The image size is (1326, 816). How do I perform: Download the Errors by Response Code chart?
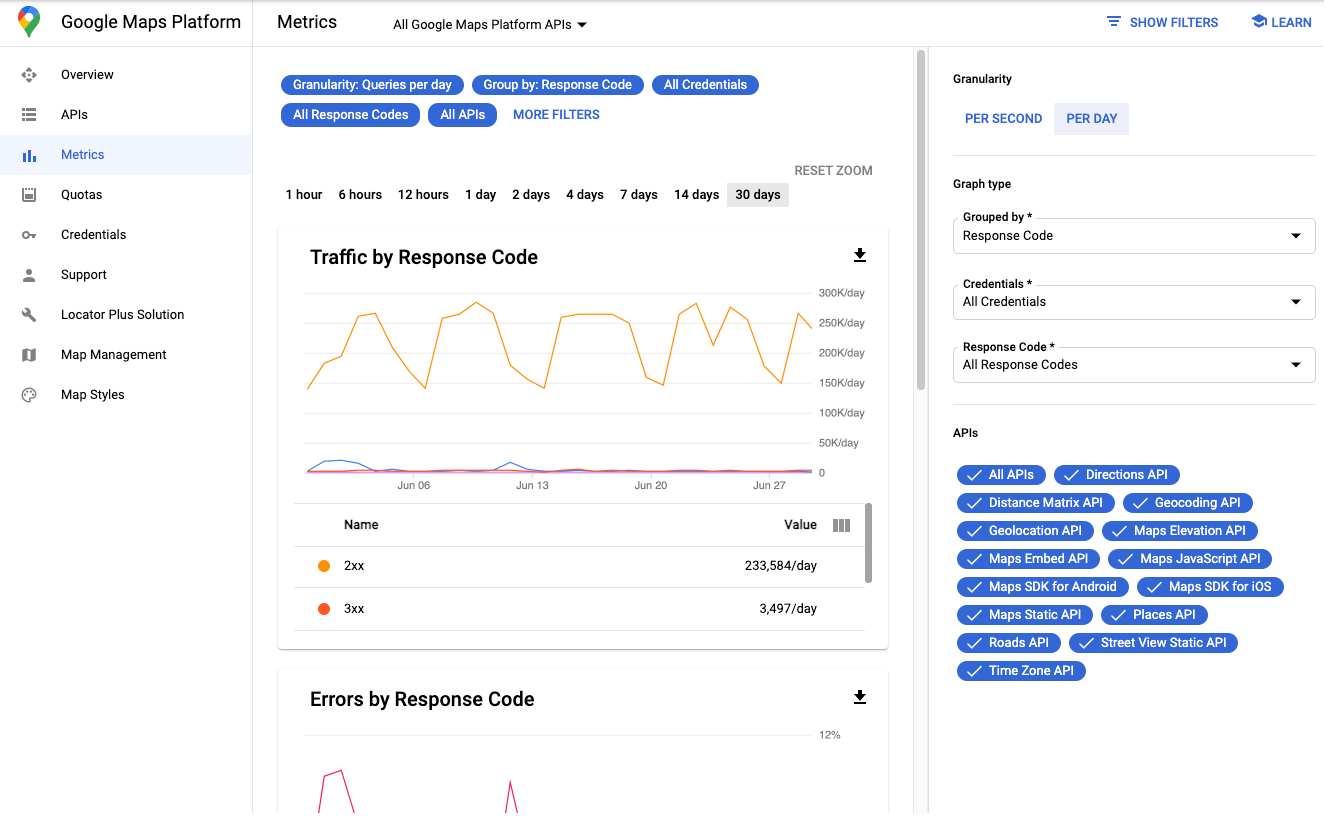[x=859, y=697]
